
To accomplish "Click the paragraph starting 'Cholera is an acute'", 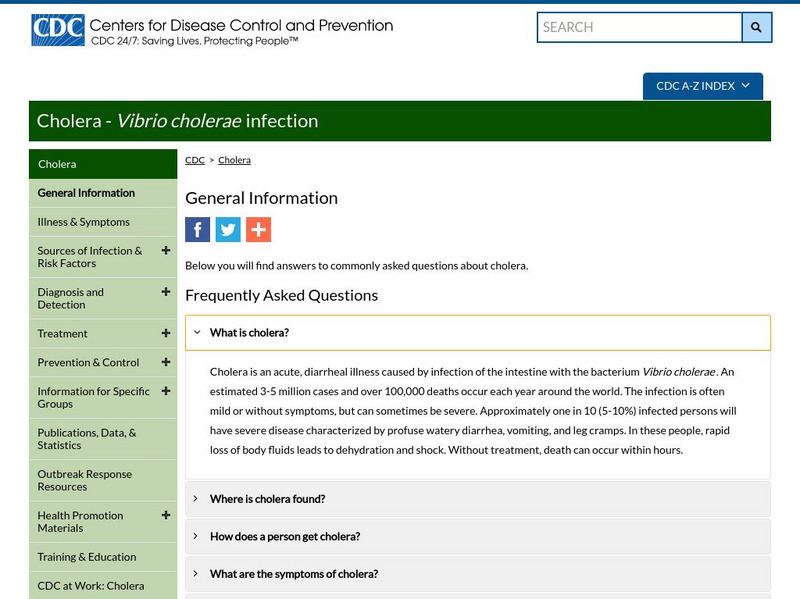I will tap(473, 411).
